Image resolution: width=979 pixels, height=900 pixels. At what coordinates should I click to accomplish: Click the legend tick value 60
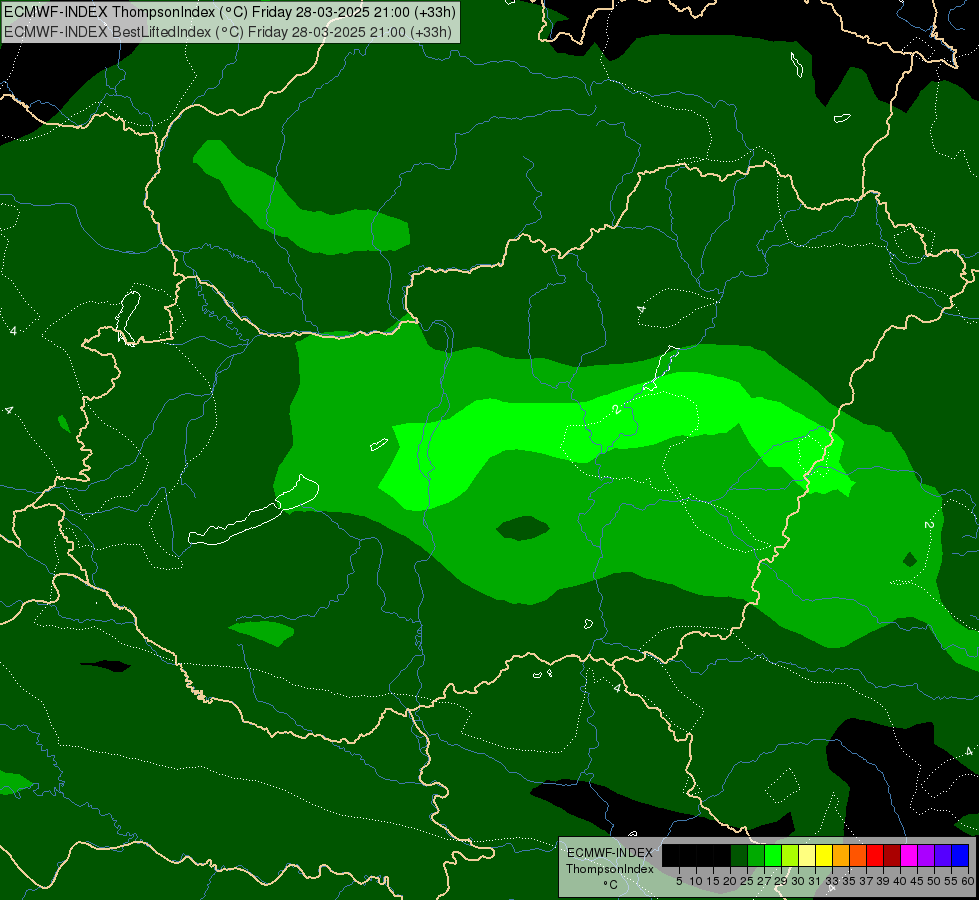coord(968,881)
